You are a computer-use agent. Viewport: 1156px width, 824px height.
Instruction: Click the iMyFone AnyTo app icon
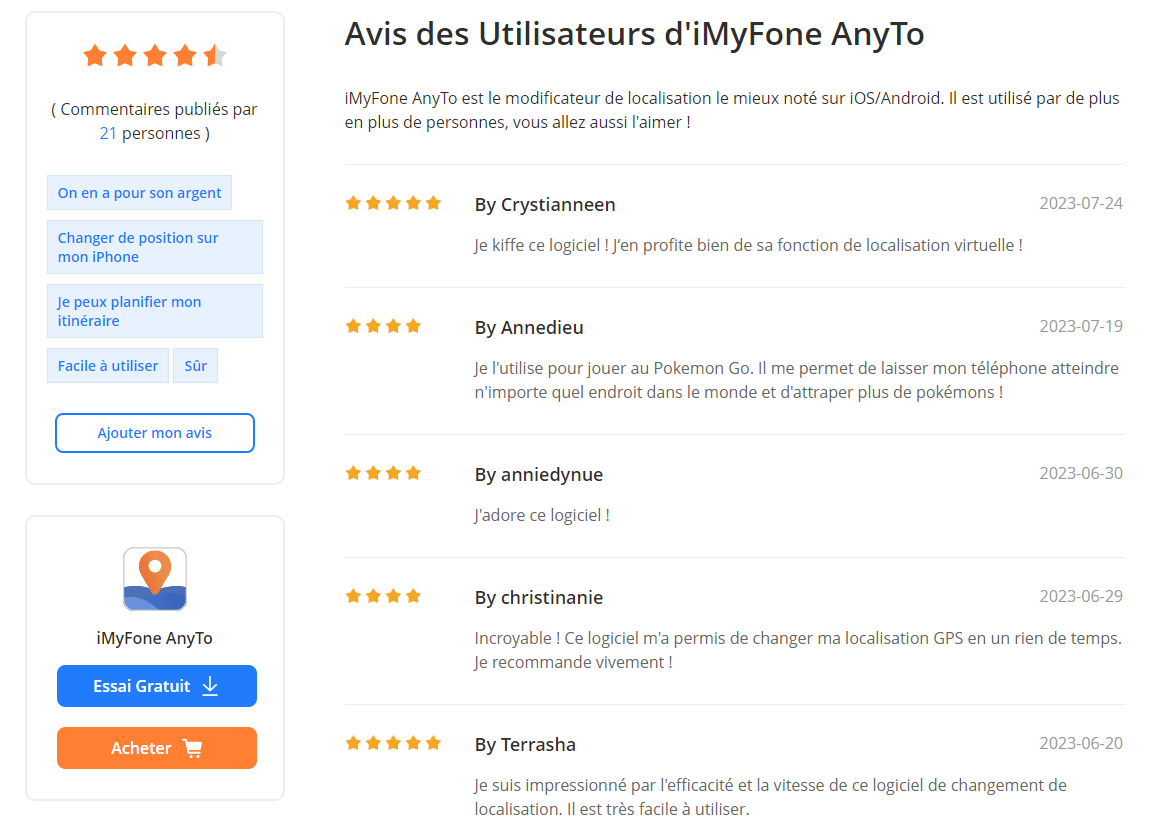click(x=155, y=578)
